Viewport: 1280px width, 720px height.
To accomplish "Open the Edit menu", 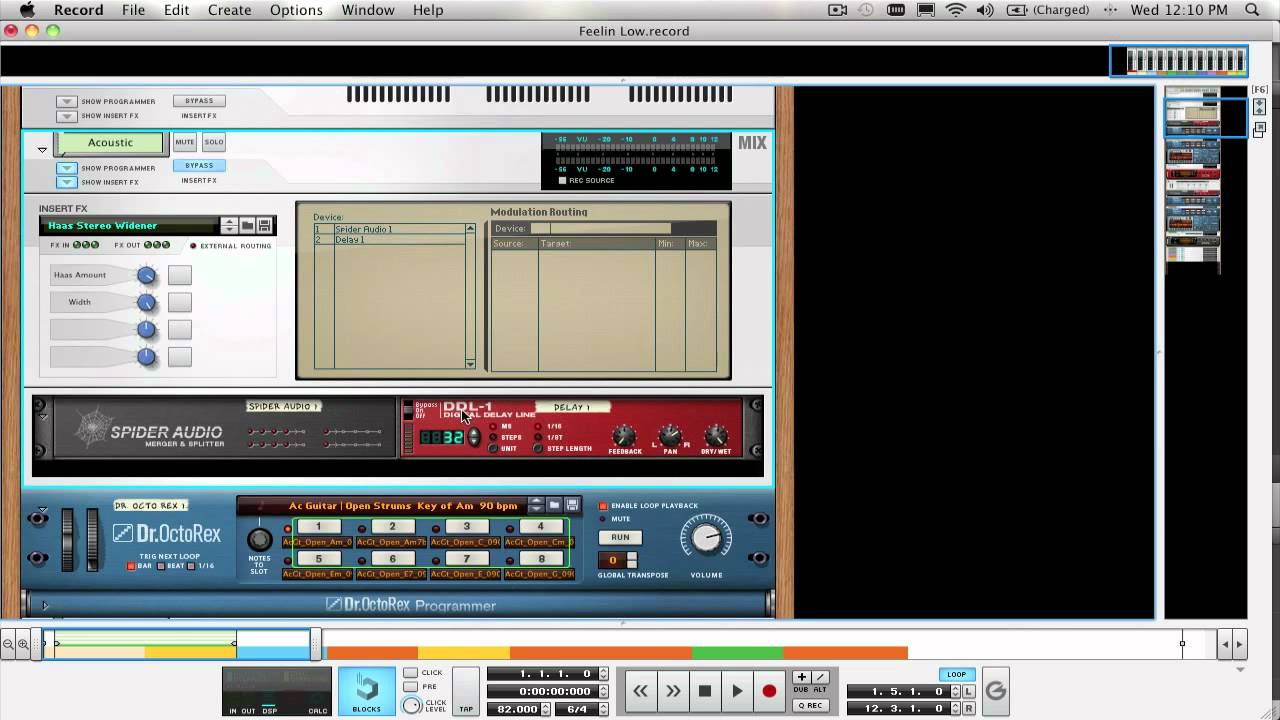I will [177, 10].
